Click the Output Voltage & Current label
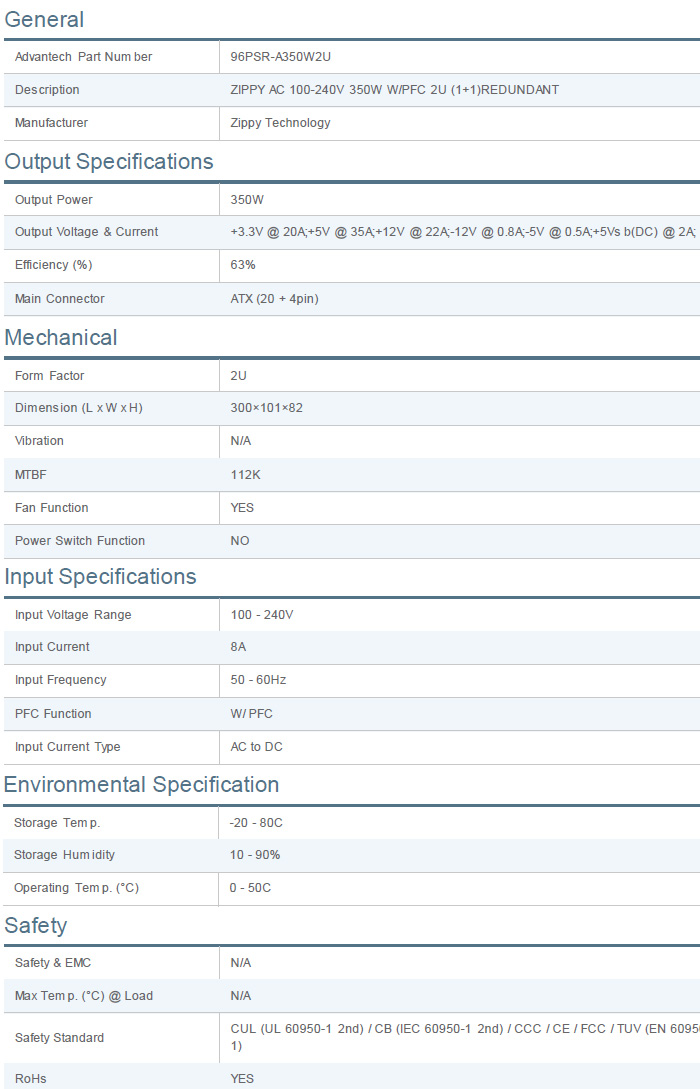The width and height of the screenshot is (700, 1089). tap(86, 232)
